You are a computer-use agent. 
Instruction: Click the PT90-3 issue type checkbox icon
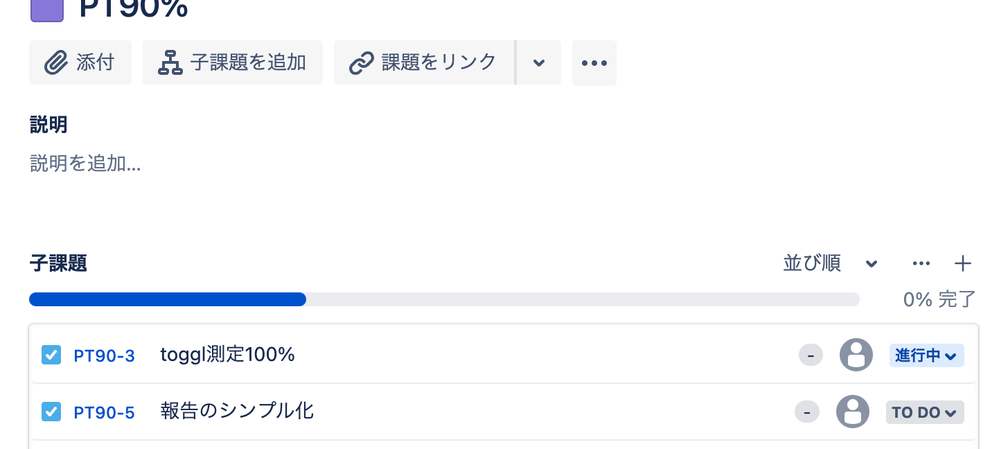(x=51, y=355)
